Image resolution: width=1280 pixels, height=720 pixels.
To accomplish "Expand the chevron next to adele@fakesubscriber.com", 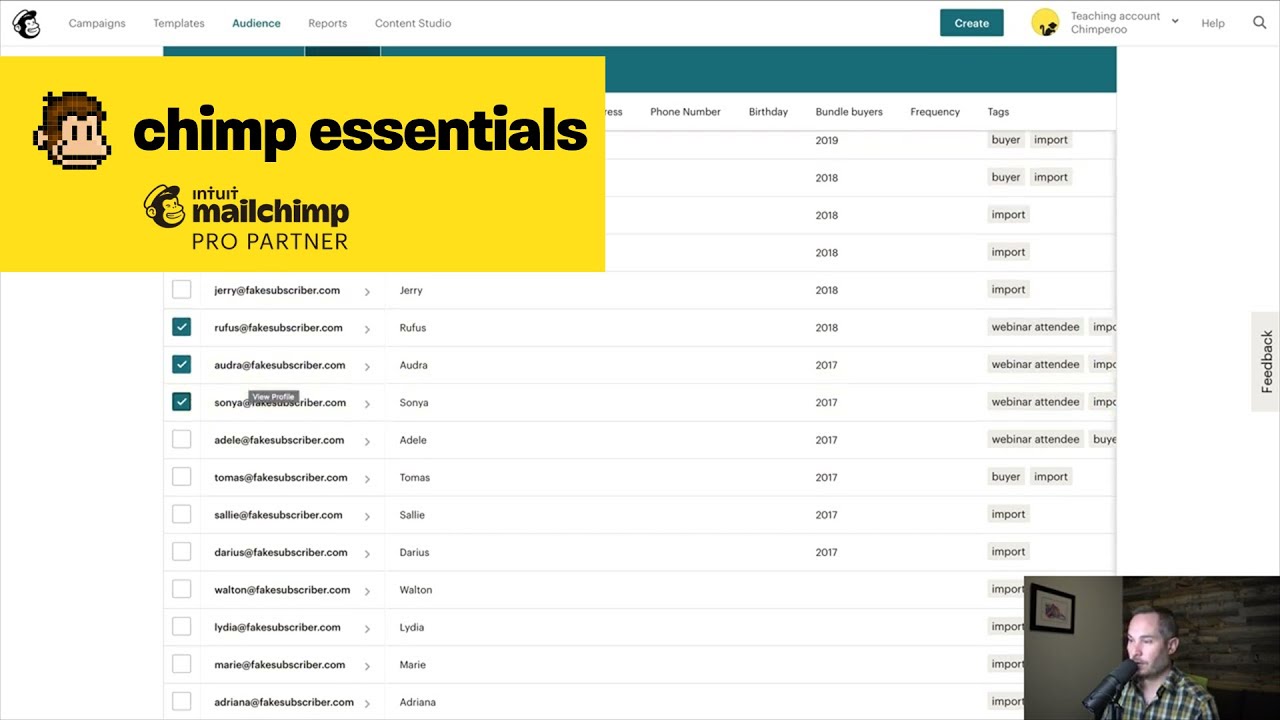I will [x=367, y=441].
